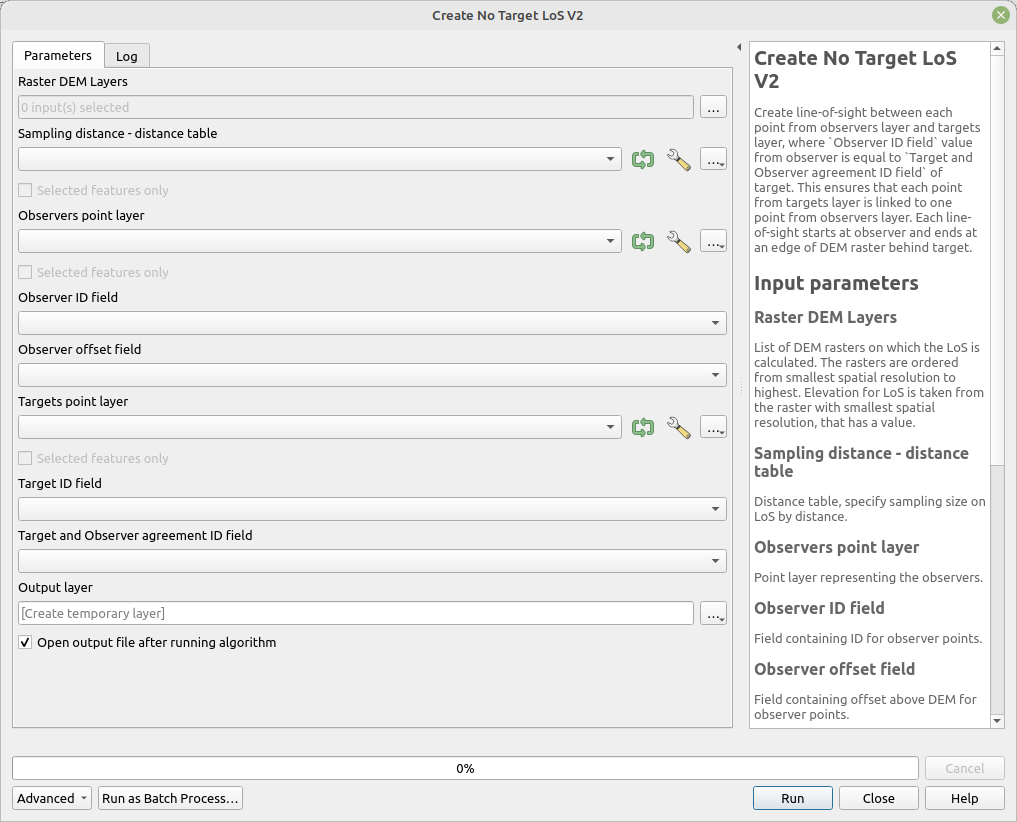This screenshot has width=1017, height=822.
Task: Browse for Output layer destination
Action: click(713, 613)
